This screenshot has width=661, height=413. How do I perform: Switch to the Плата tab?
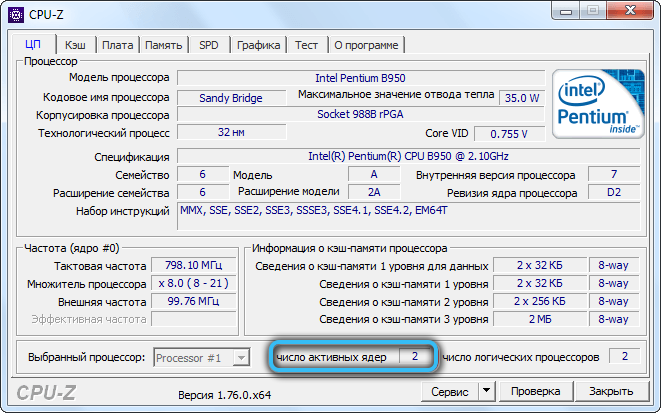pyautogui.click(x=117, y=45)
